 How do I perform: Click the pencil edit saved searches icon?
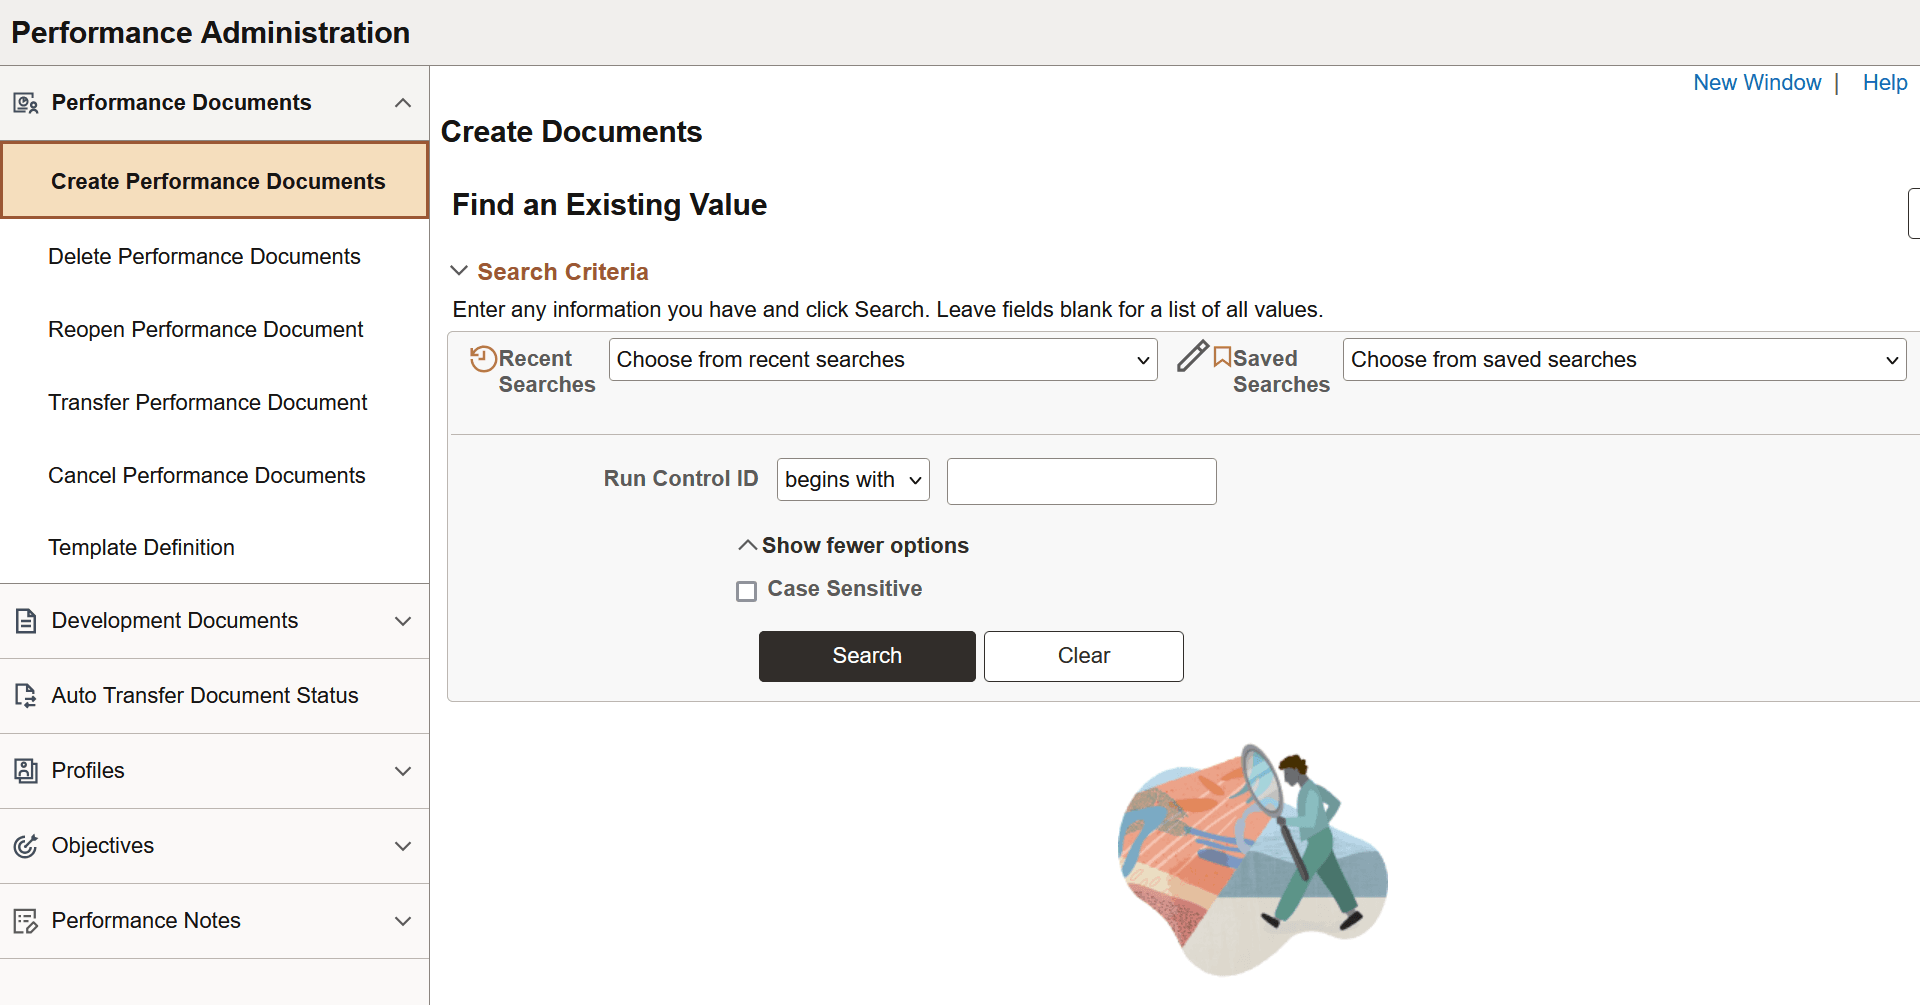click(x=1192, y=357)
